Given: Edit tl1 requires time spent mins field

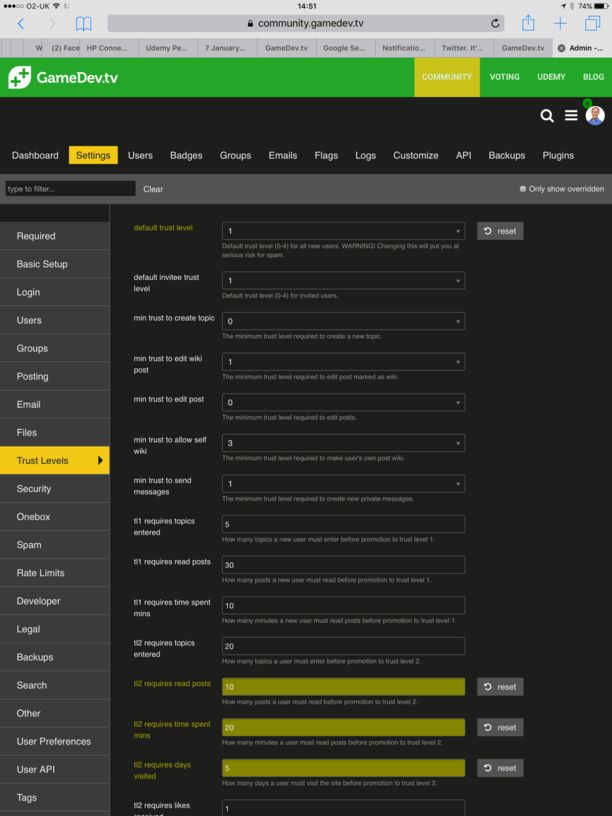Looking at the screenshot, I should click(x=343, y=605).
